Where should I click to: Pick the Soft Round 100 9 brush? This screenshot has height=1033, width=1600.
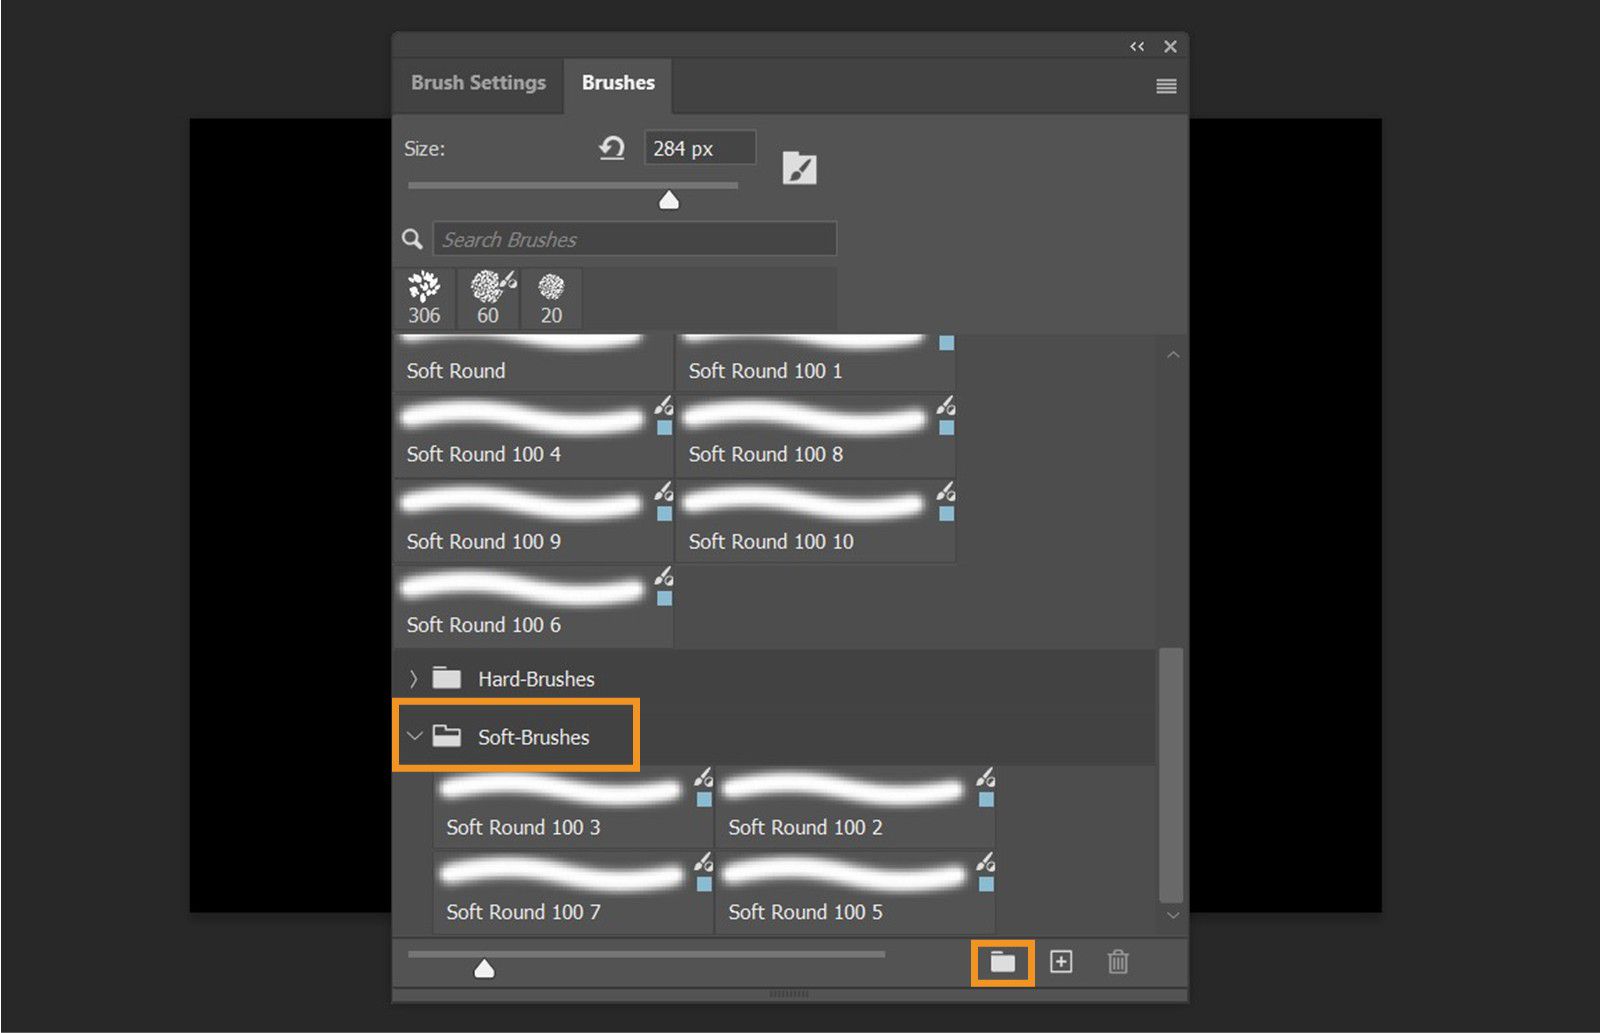[534, 520]
